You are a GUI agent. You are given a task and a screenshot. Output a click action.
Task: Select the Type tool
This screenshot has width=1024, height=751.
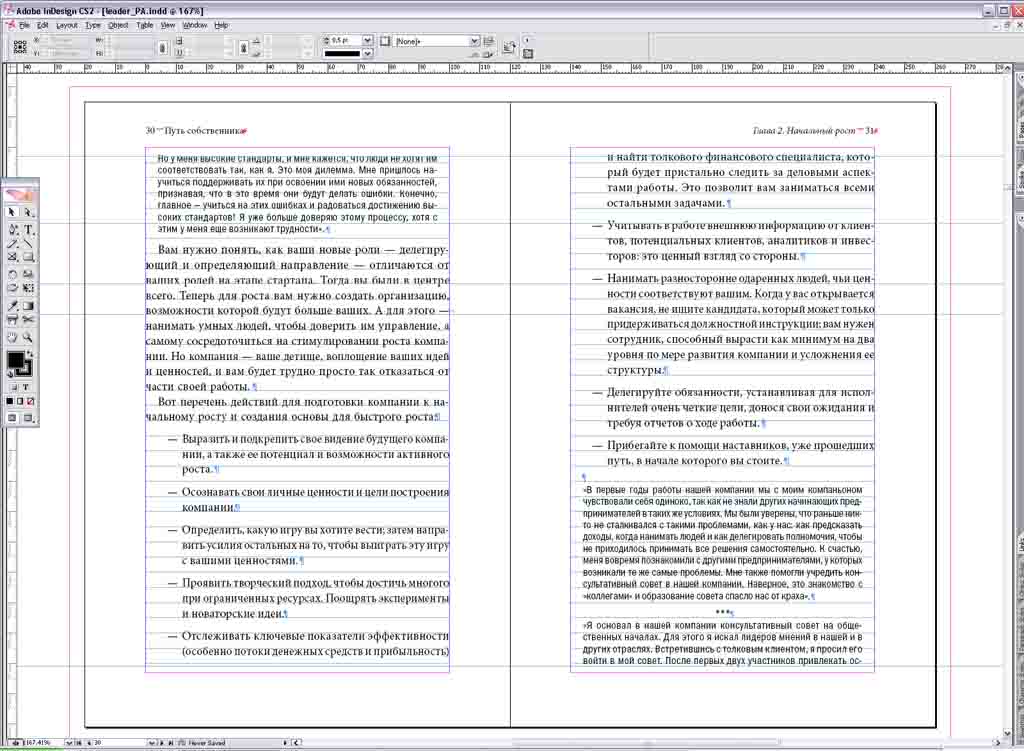(28, 229)
